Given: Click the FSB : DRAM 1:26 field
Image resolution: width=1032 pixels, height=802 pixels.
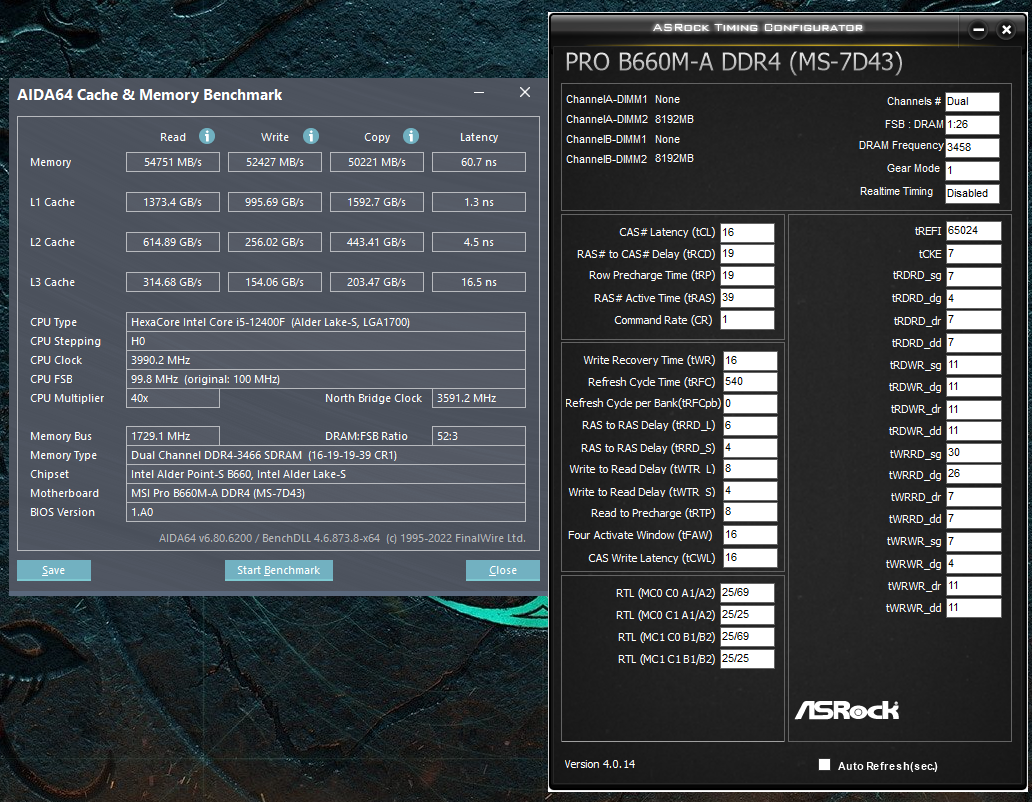Looking at the screenshot, I should [972, 124].
